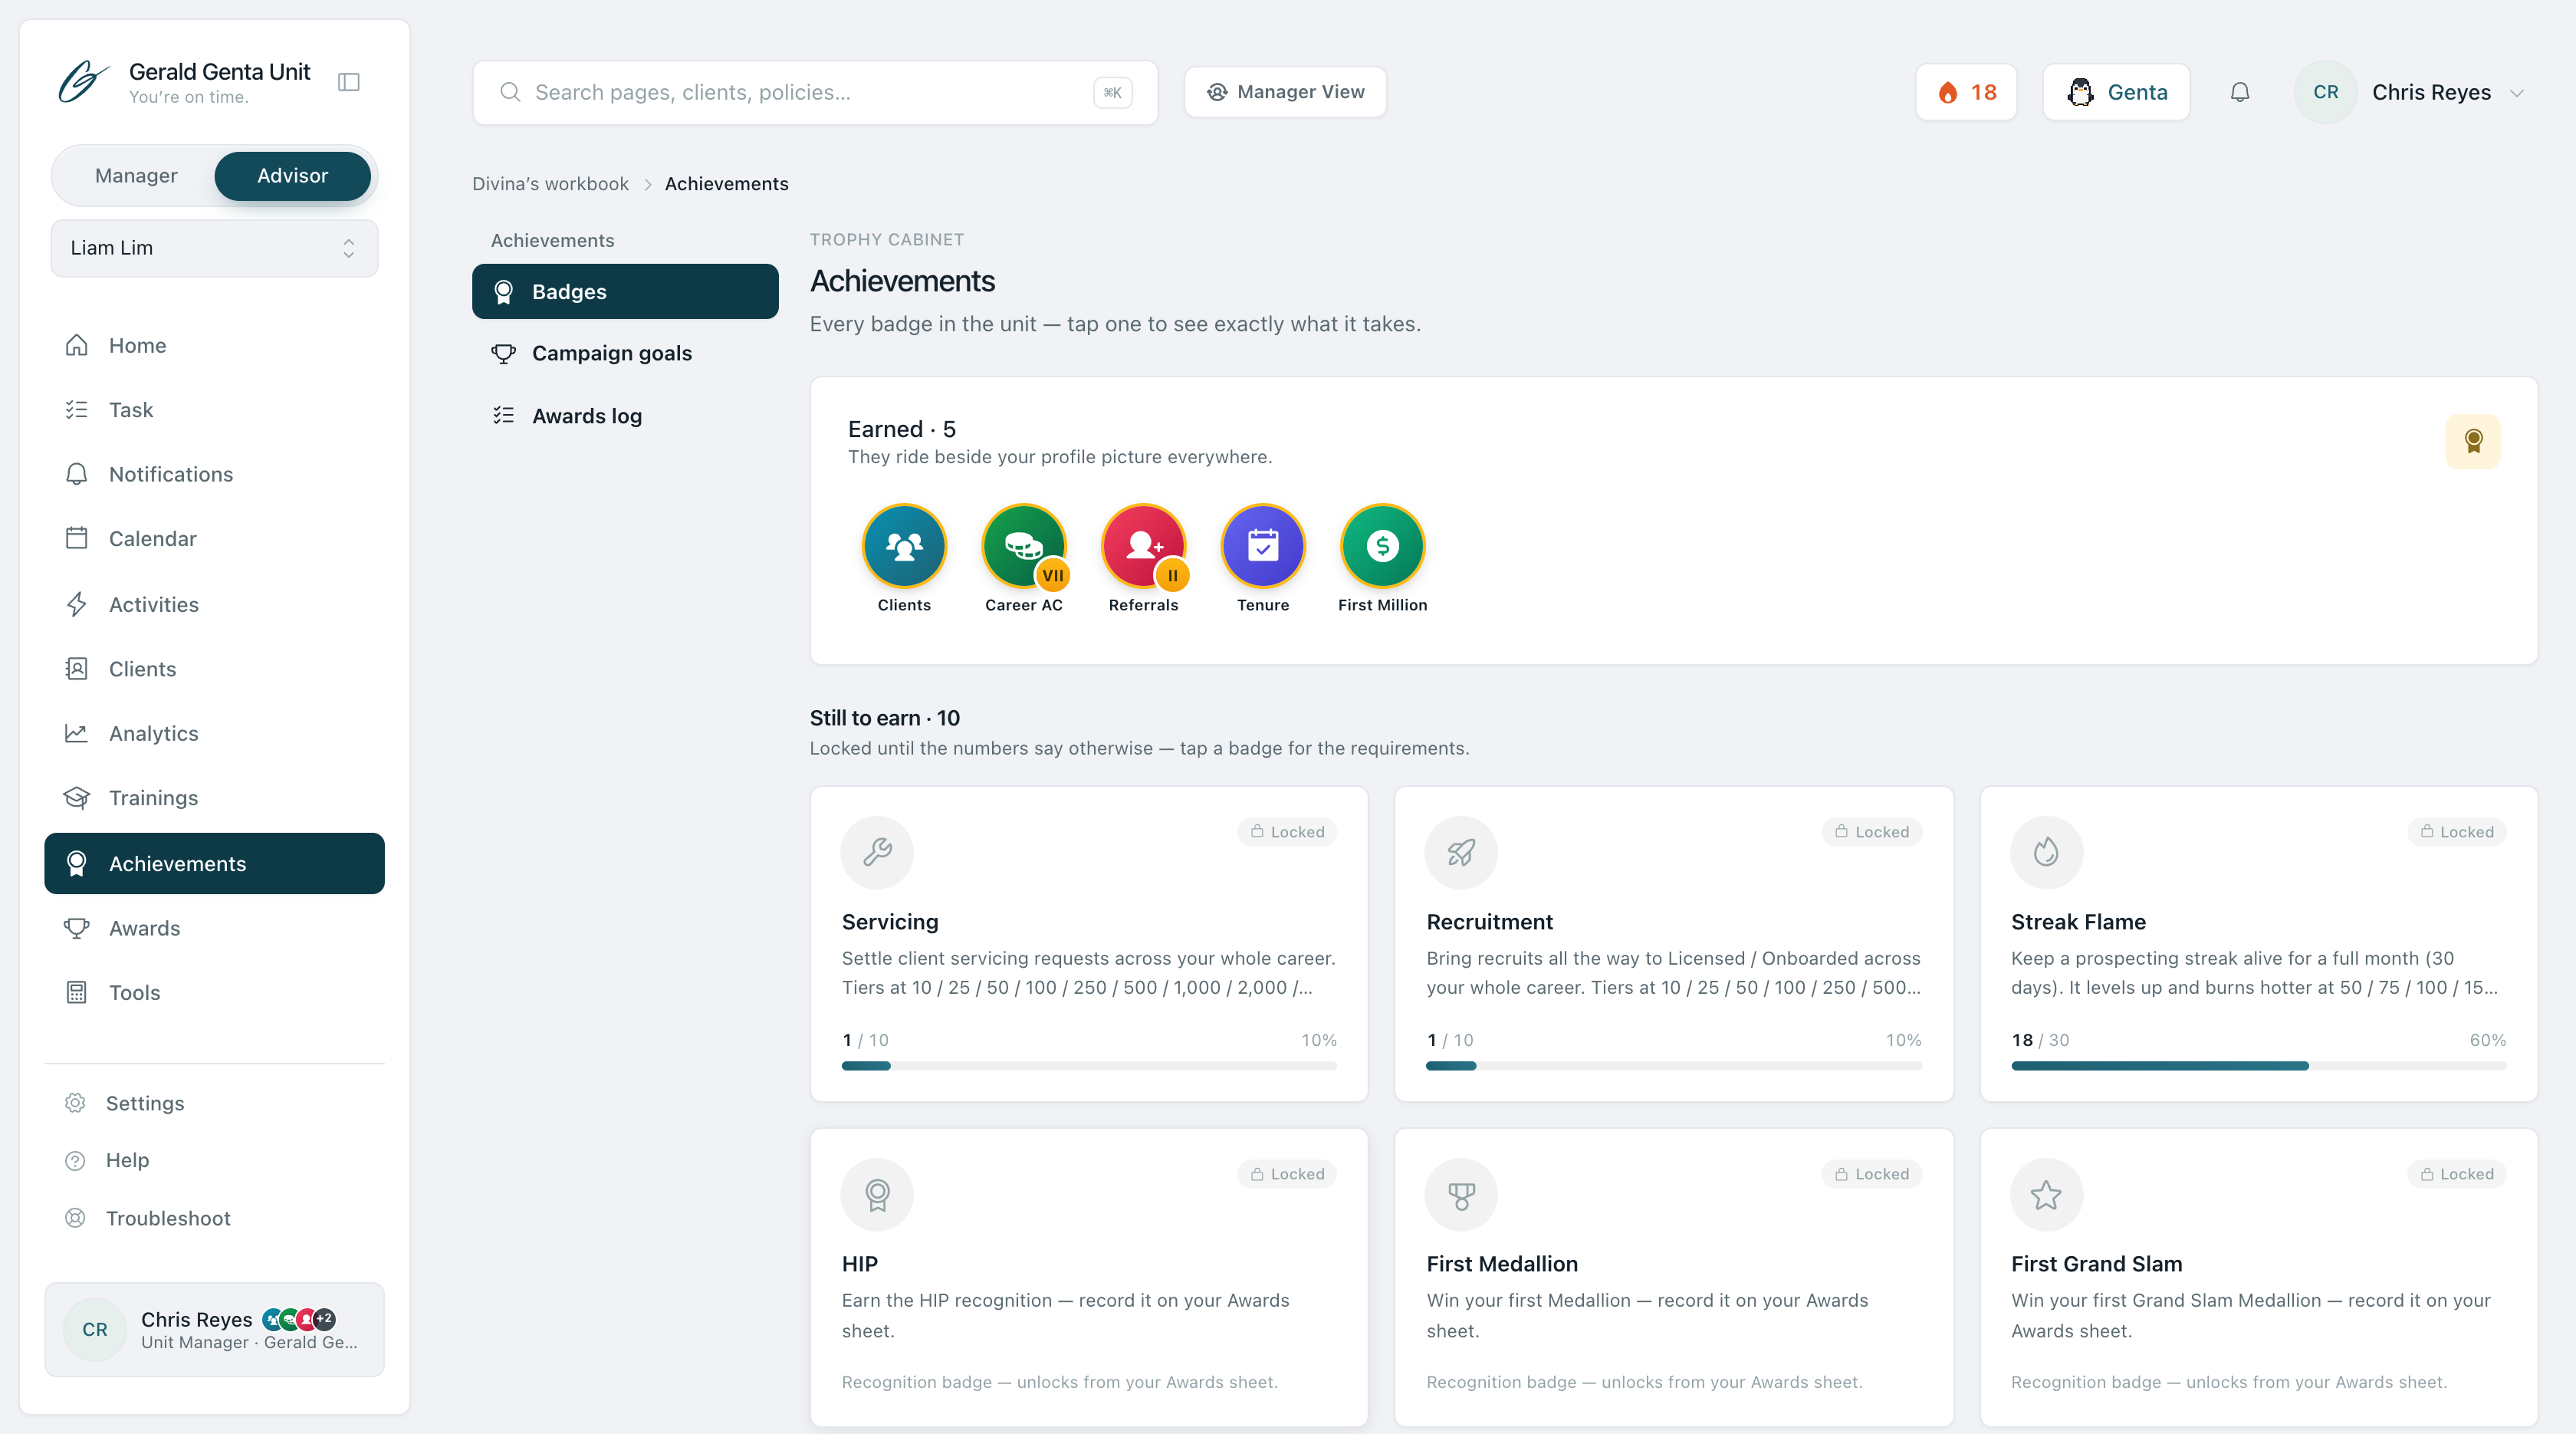Screen dimensions: 2576x1434
Task: Open the First Million badge
Action: coord(1383,546)
